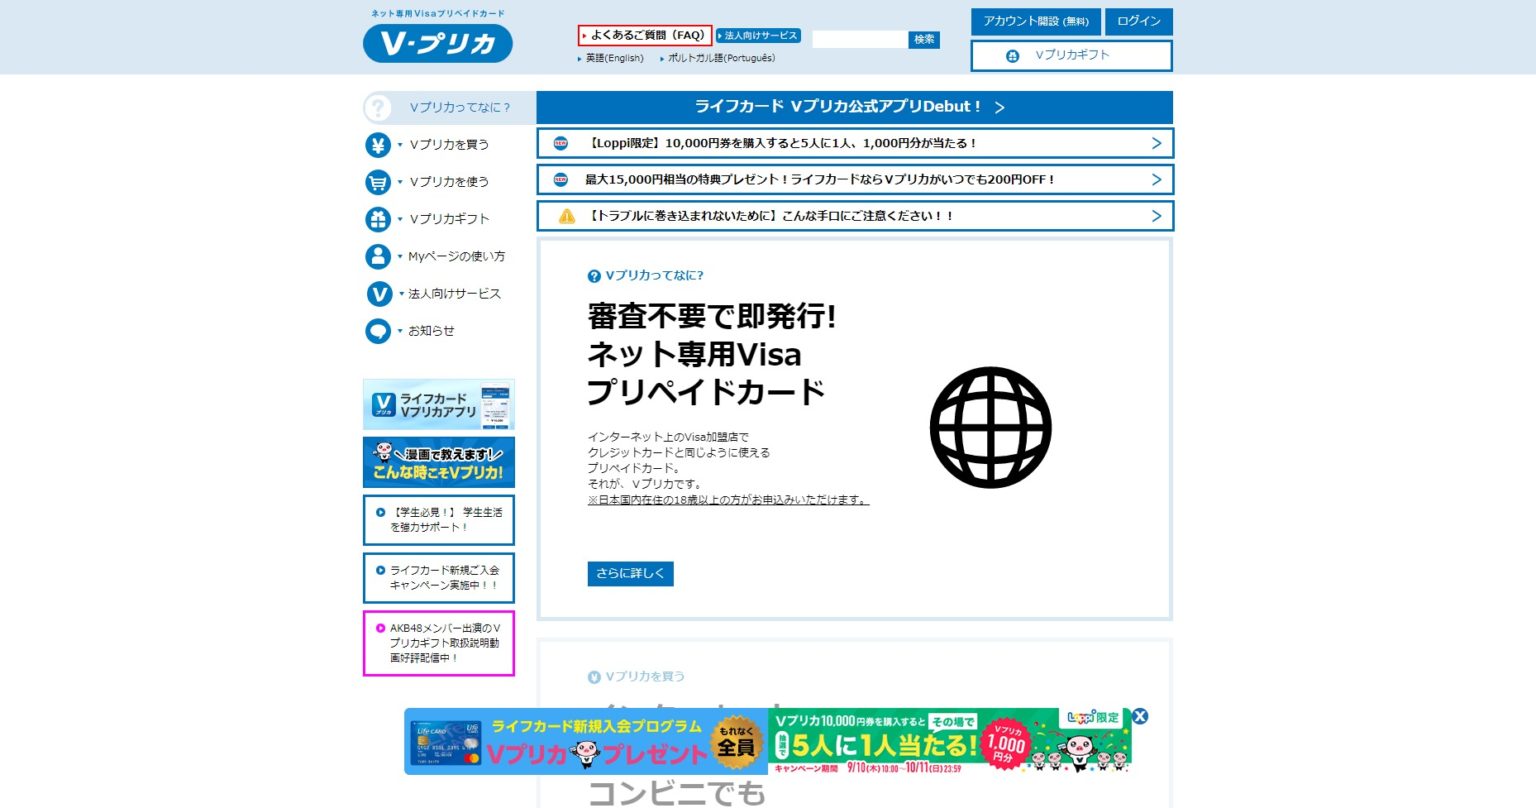Click the ログイン button
1536x808 pixels.
1139,21
